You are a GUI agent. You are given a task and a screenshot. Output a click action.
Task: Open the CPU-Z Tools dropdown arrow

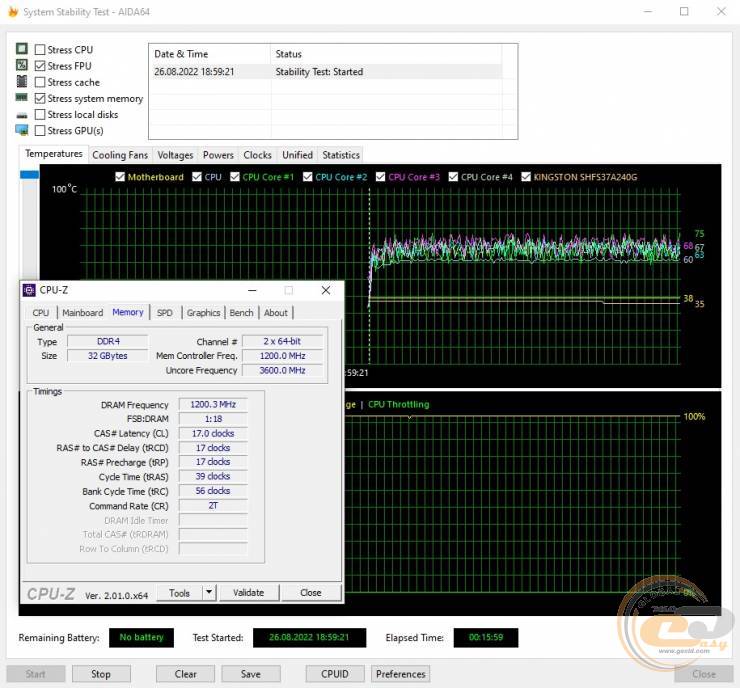point(209,592)
